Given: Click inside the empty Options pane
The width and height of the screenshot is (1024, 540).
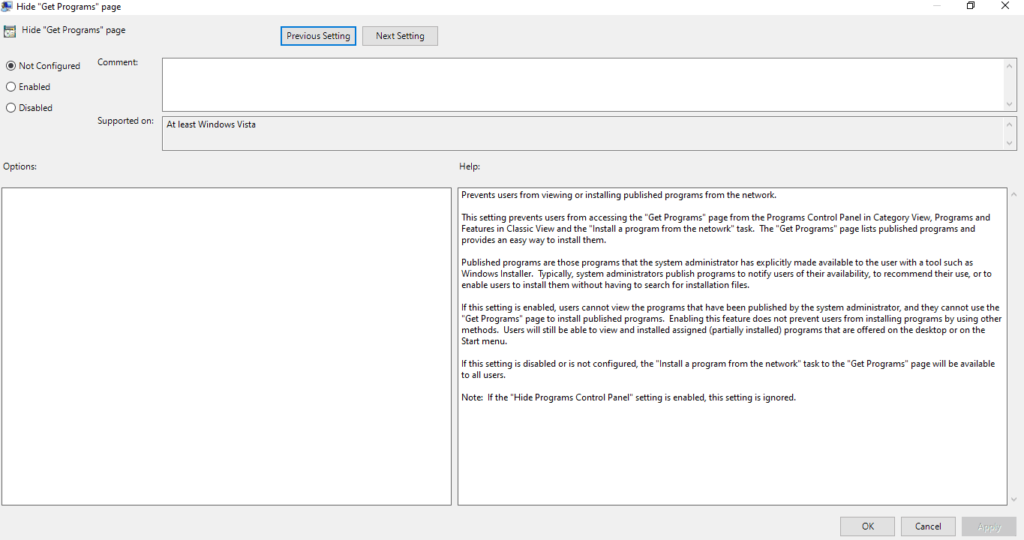Looking at the screenshot, I should click(x=226, y=346).
